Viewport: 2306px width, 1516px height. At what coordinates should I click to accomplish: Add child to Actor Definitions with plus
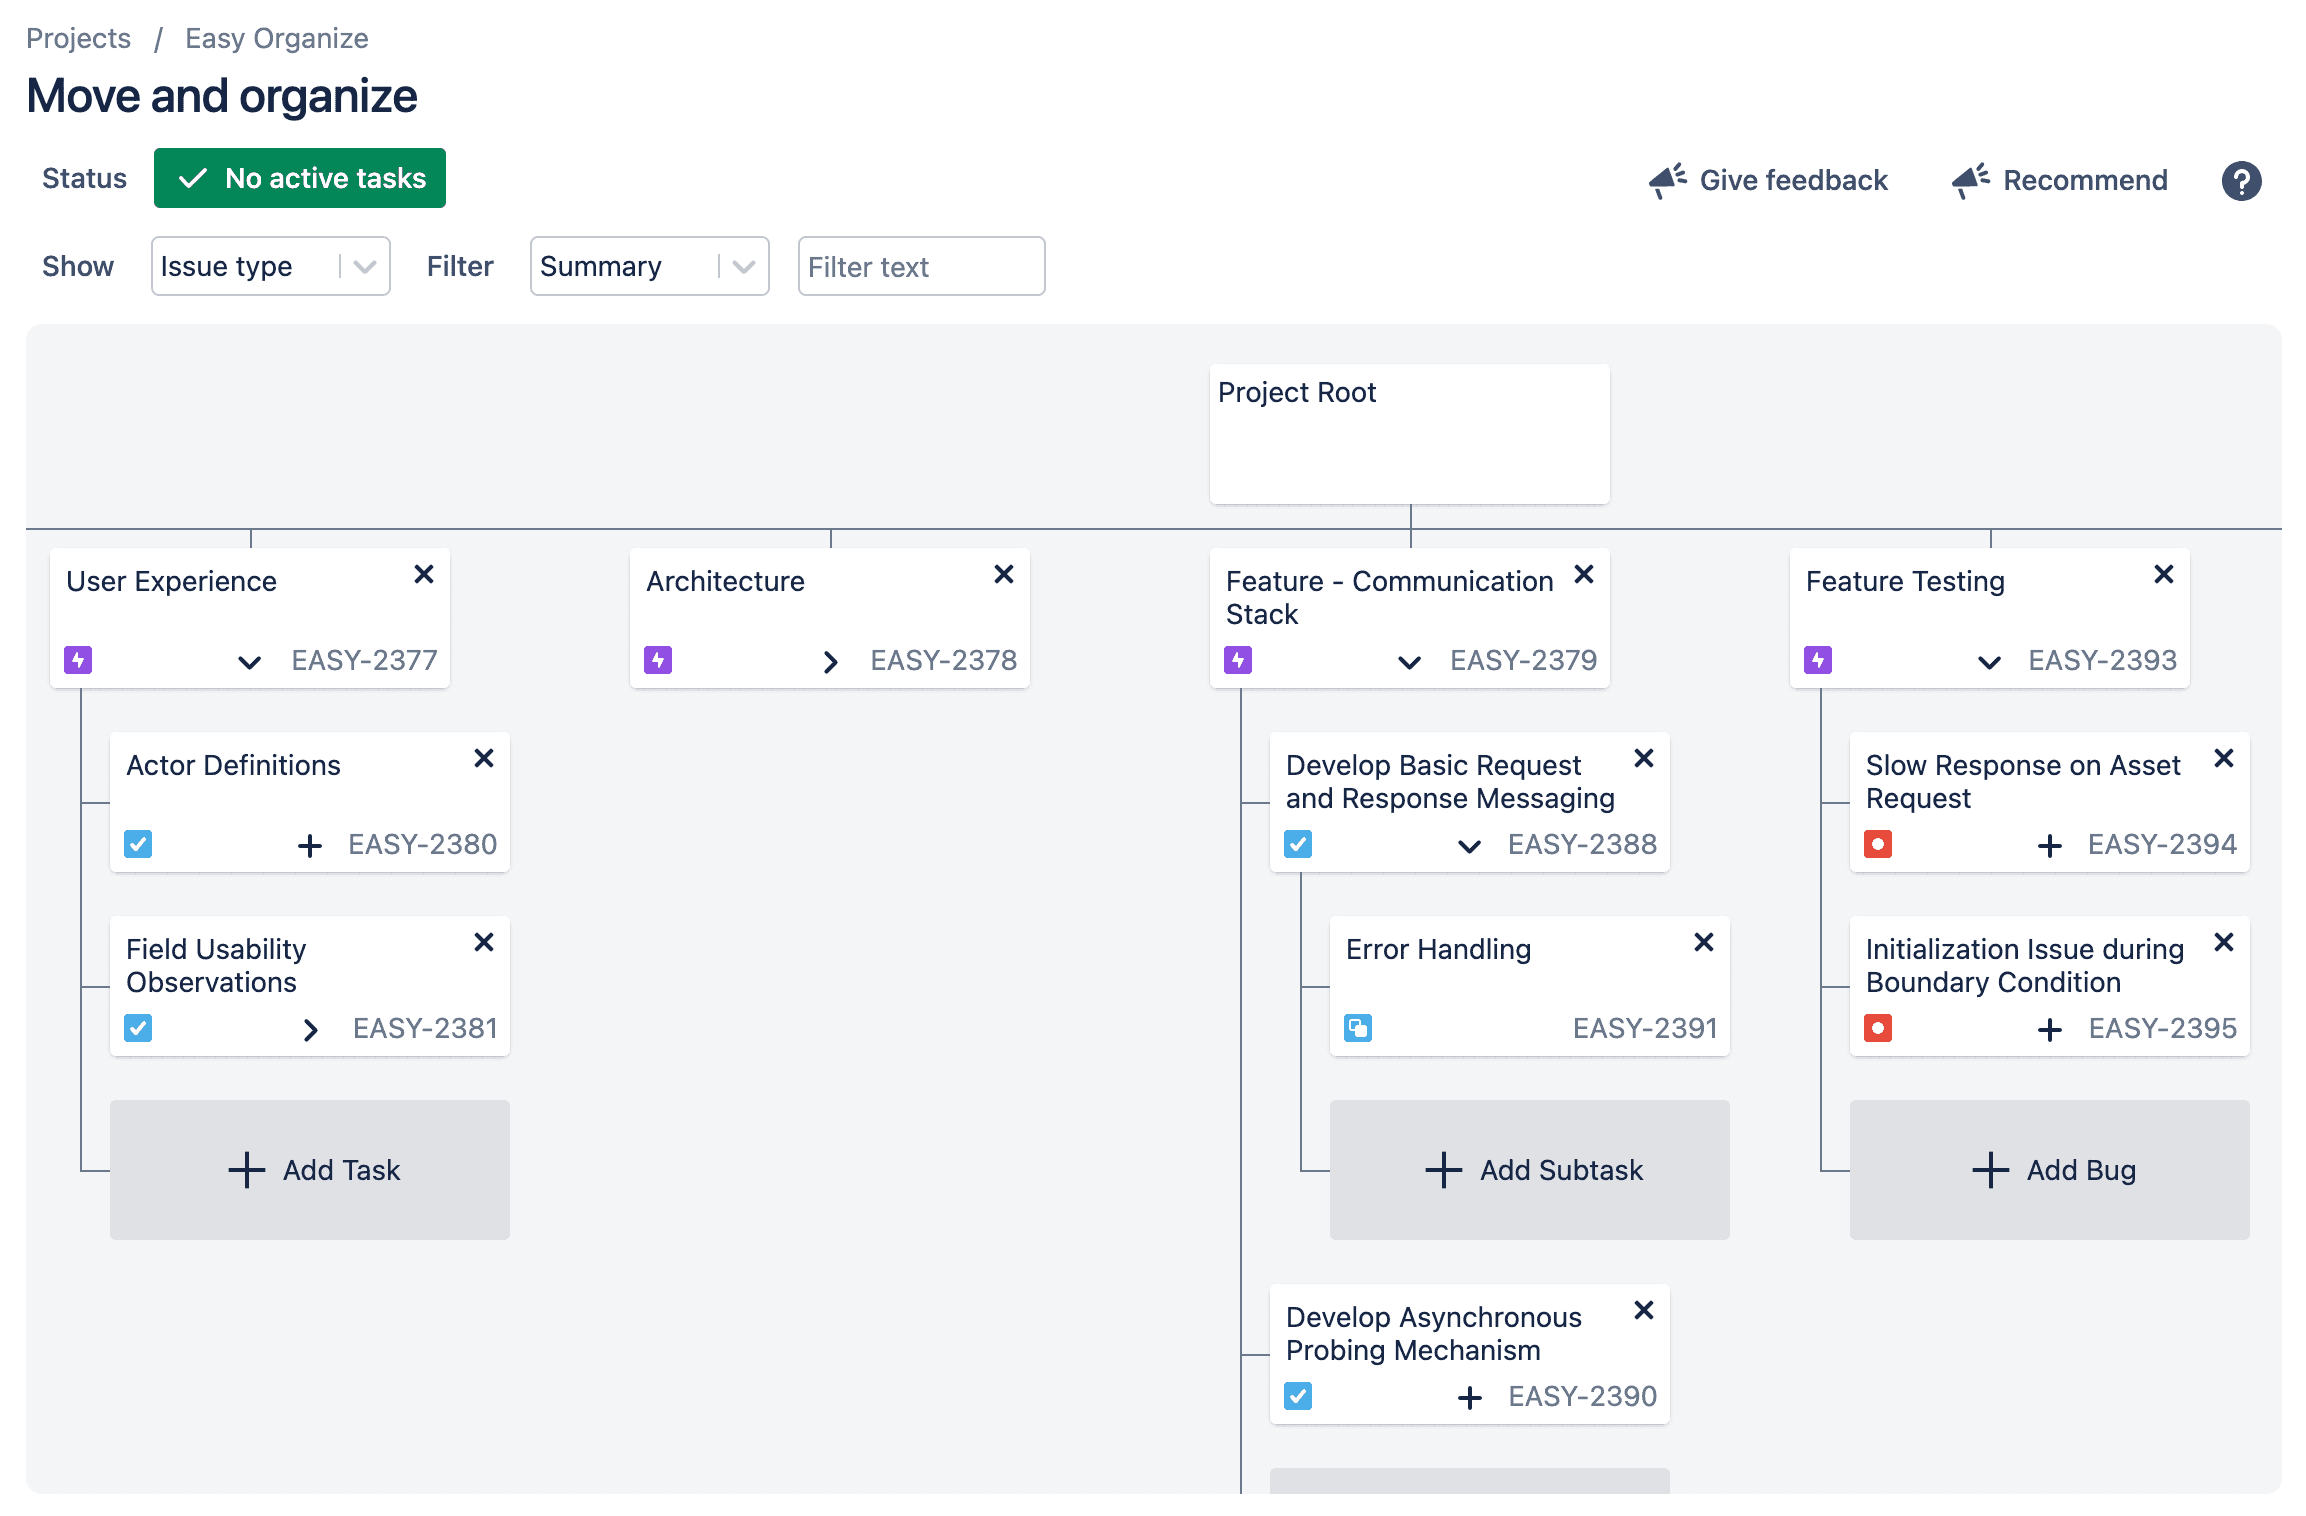(310, 846)
